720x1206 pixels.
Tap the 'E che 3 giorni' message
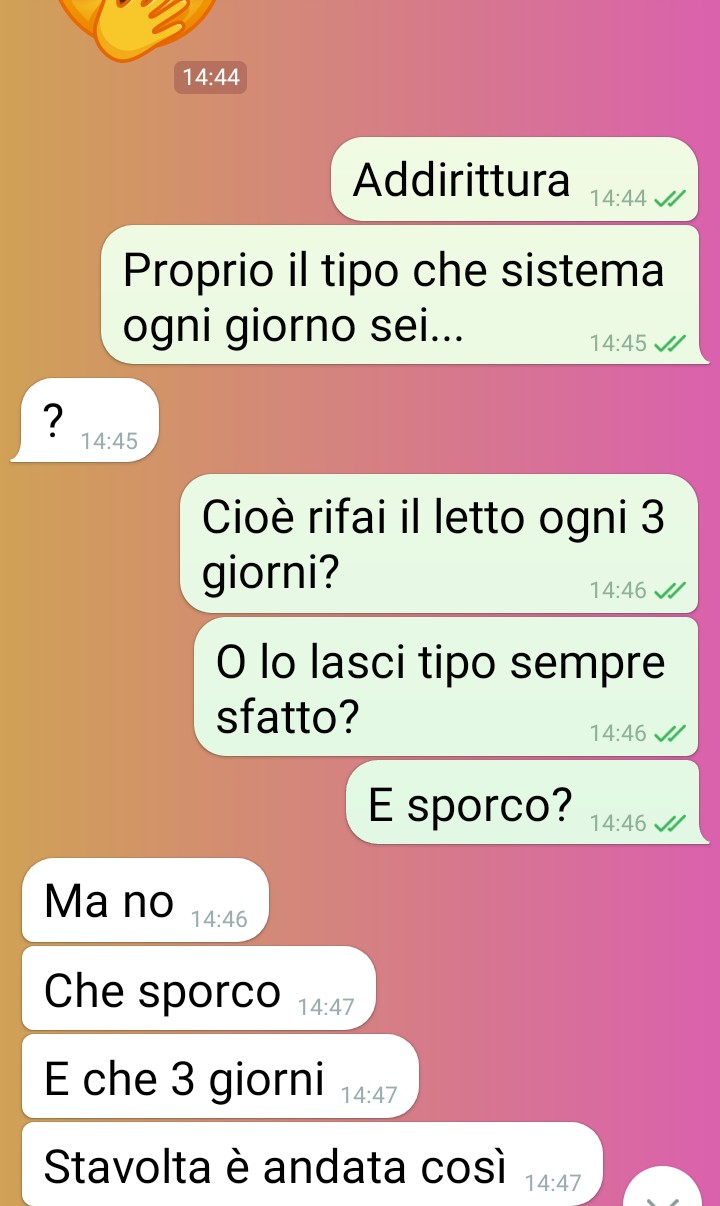(220, 1076)
